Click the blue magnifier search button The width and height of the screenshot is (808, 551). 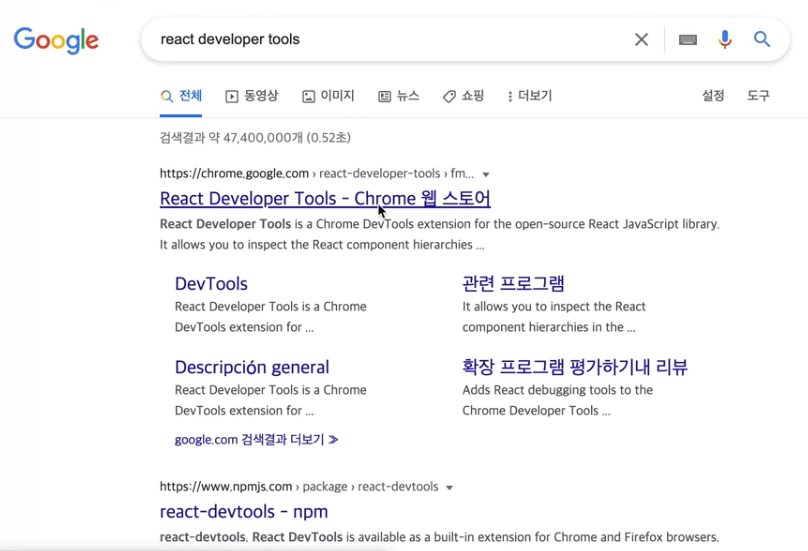pos(762,39)
